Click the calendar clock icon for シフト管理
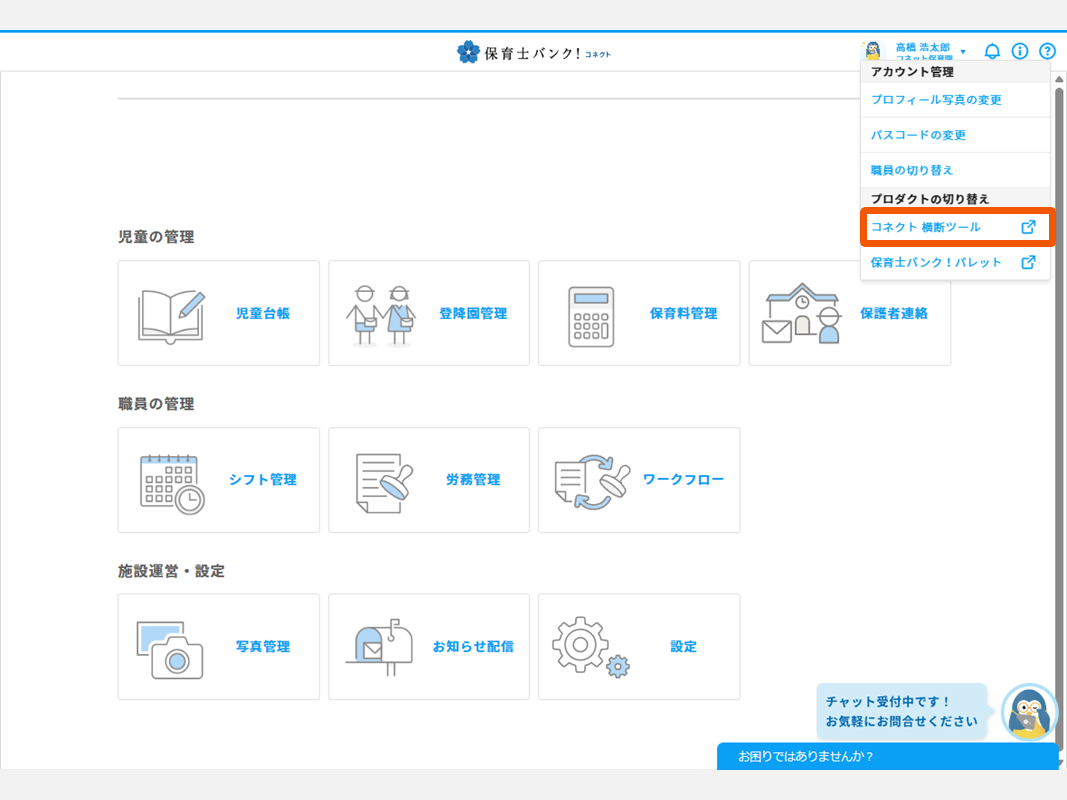 pyautogui.click(x=172, y=482)
